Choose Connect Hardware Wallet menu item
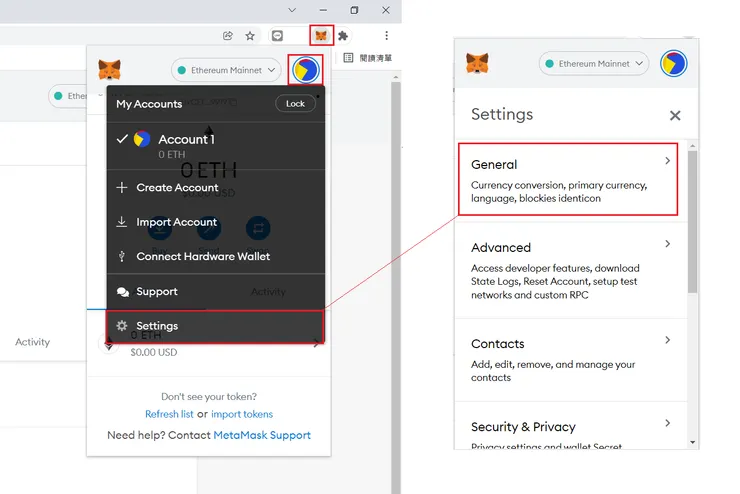 tap(216, 257)
